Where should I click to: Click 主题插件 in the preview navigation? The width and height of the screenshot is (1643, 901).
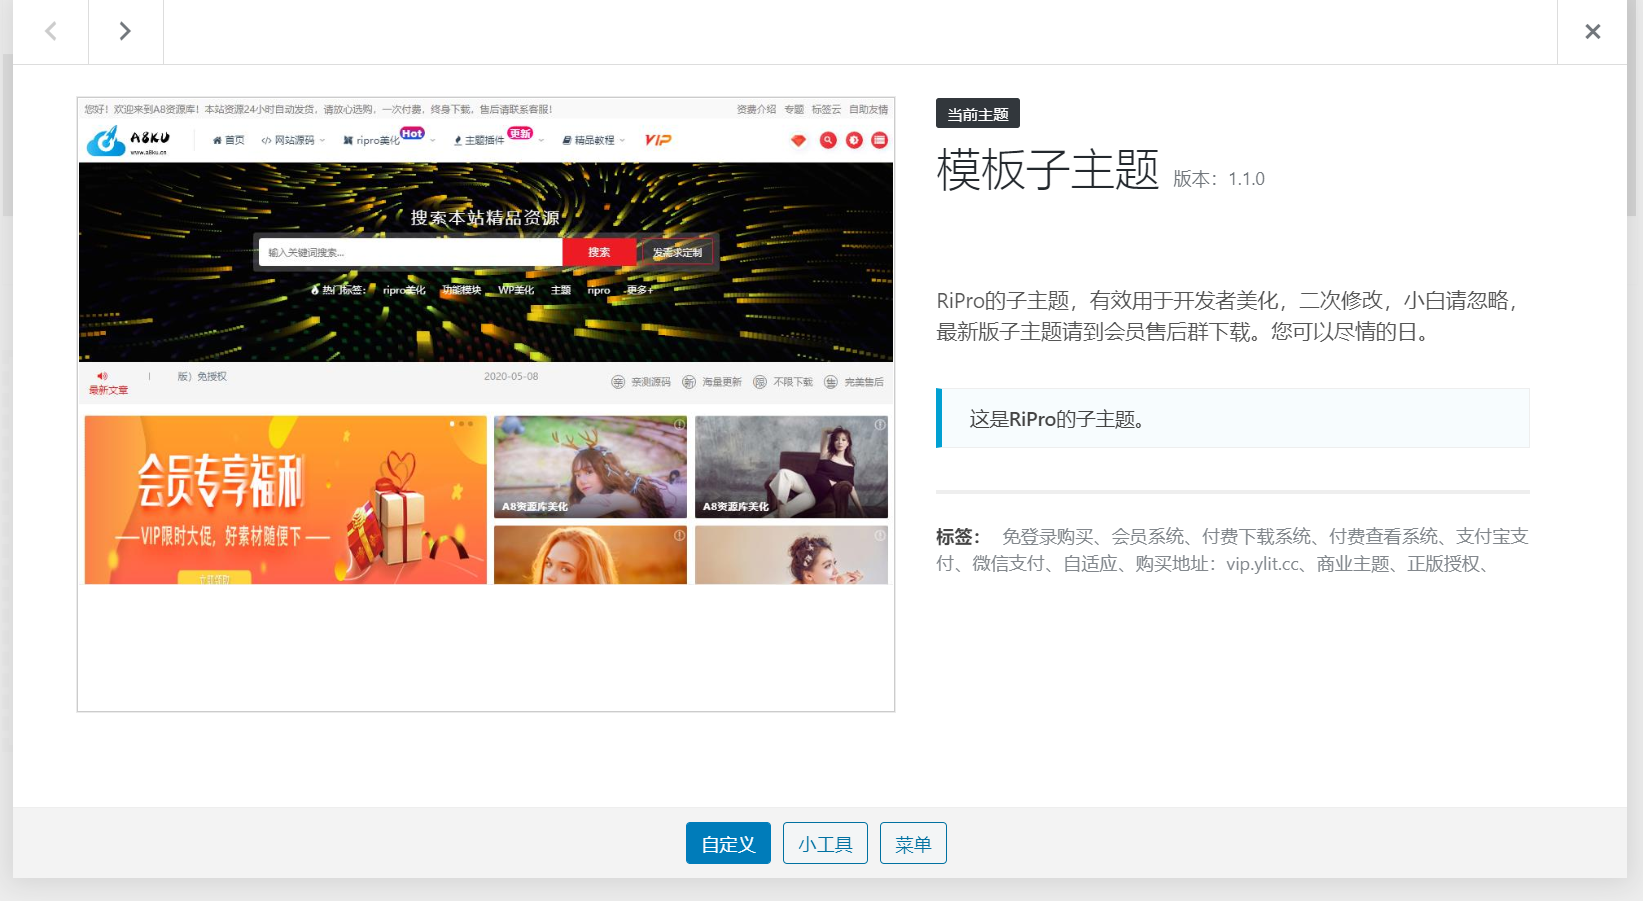[x=479, y=140]
